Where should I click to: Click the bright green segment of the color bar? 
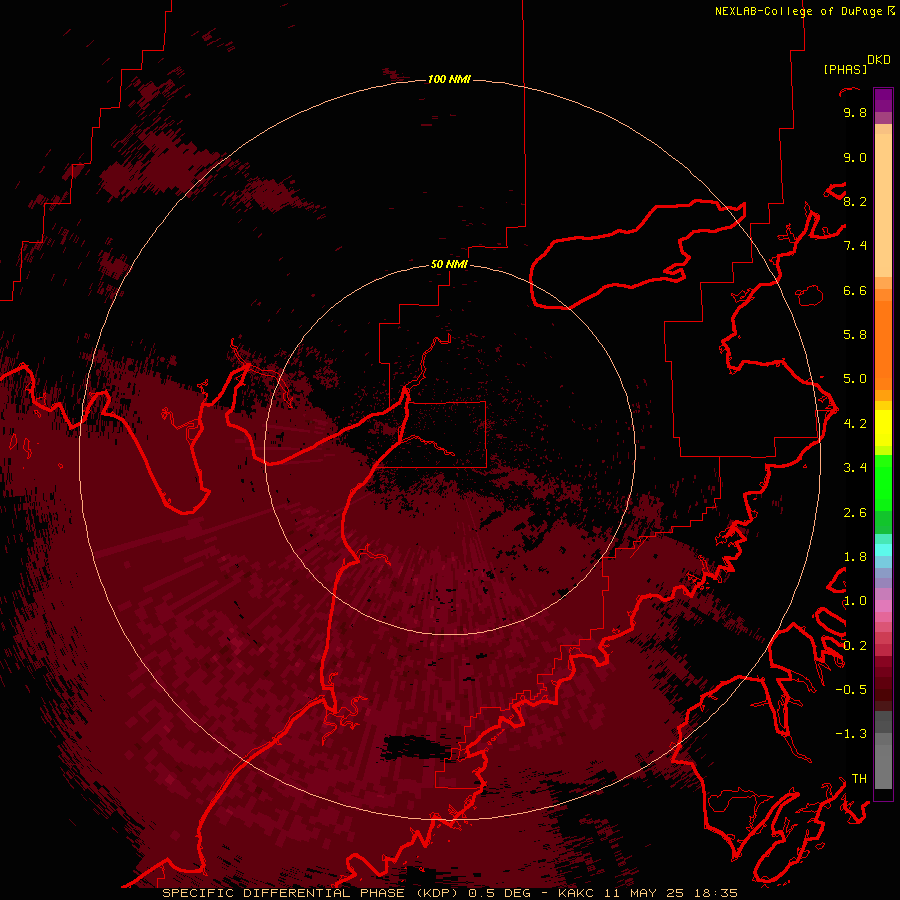pos(883,482)
